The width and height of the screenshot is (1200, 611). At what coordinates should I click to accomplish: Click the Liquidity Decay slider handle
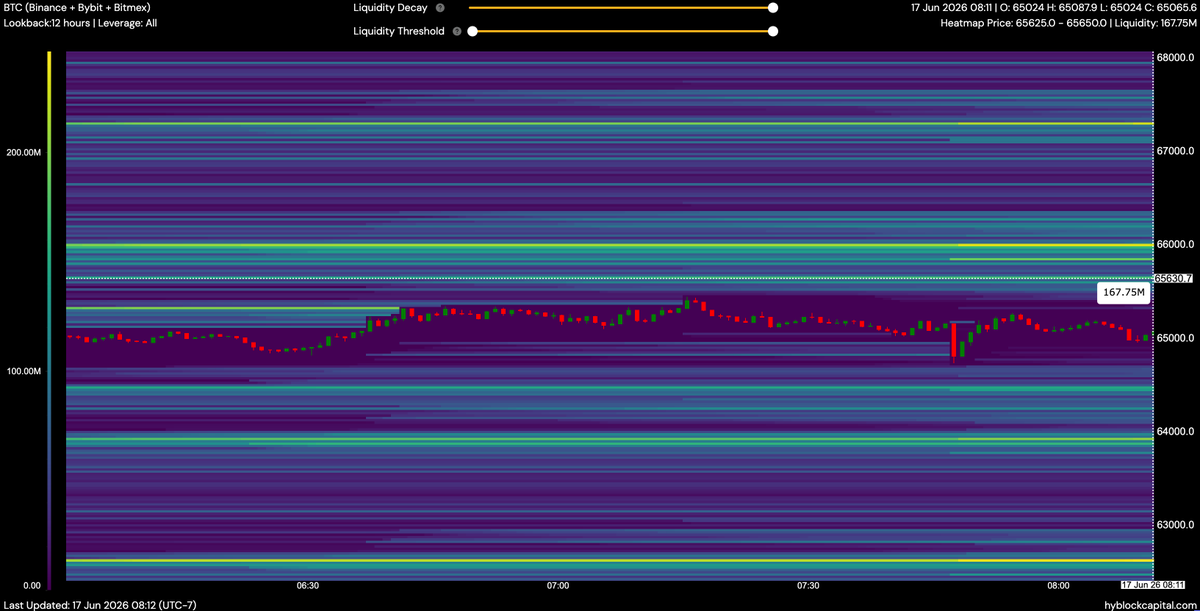pyautogui.click(x=773, y=8)
